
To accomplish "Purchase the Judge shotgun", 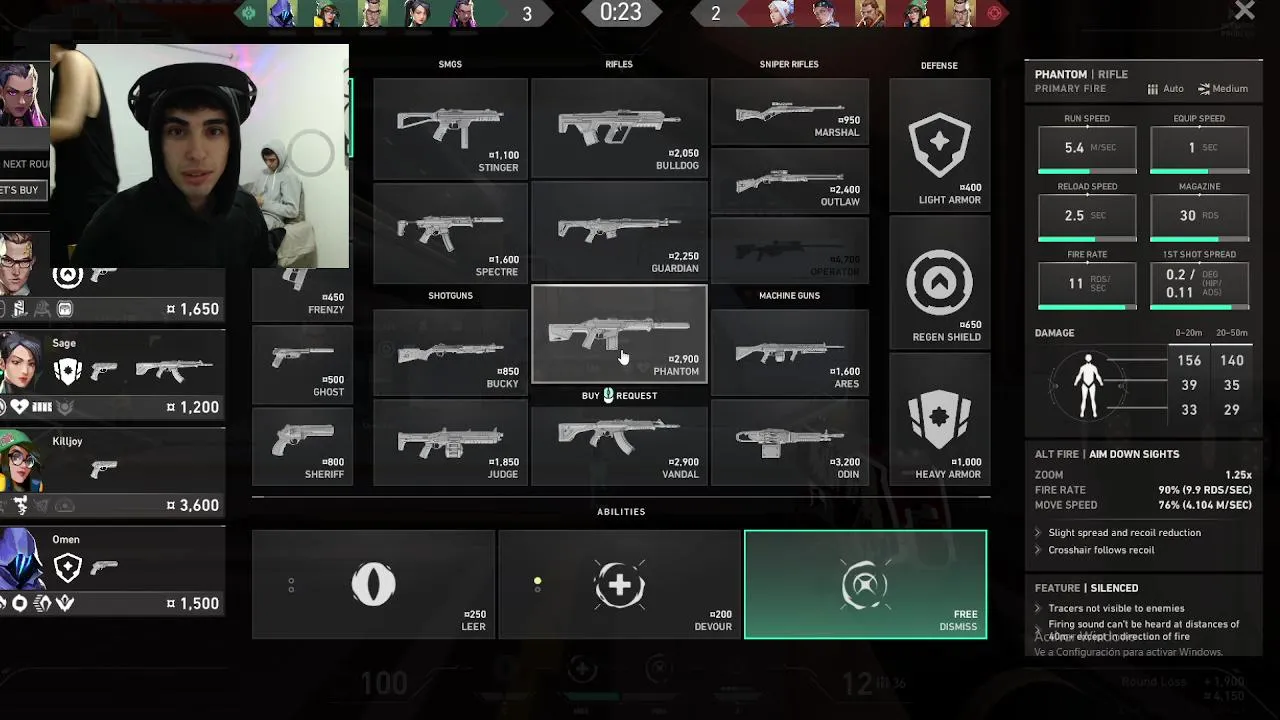I will (x=450, y=443).
